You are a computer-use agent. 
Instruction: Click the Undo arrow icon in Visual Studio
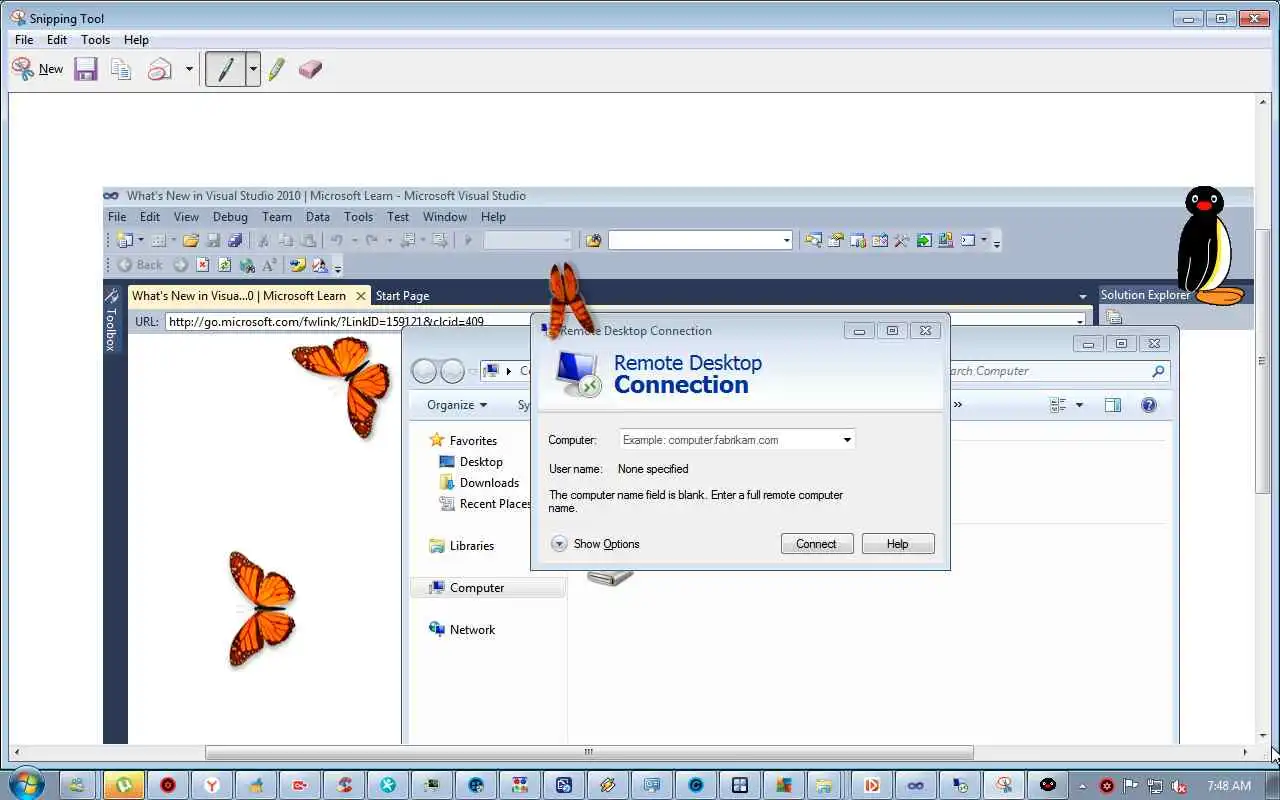[337, 240]
